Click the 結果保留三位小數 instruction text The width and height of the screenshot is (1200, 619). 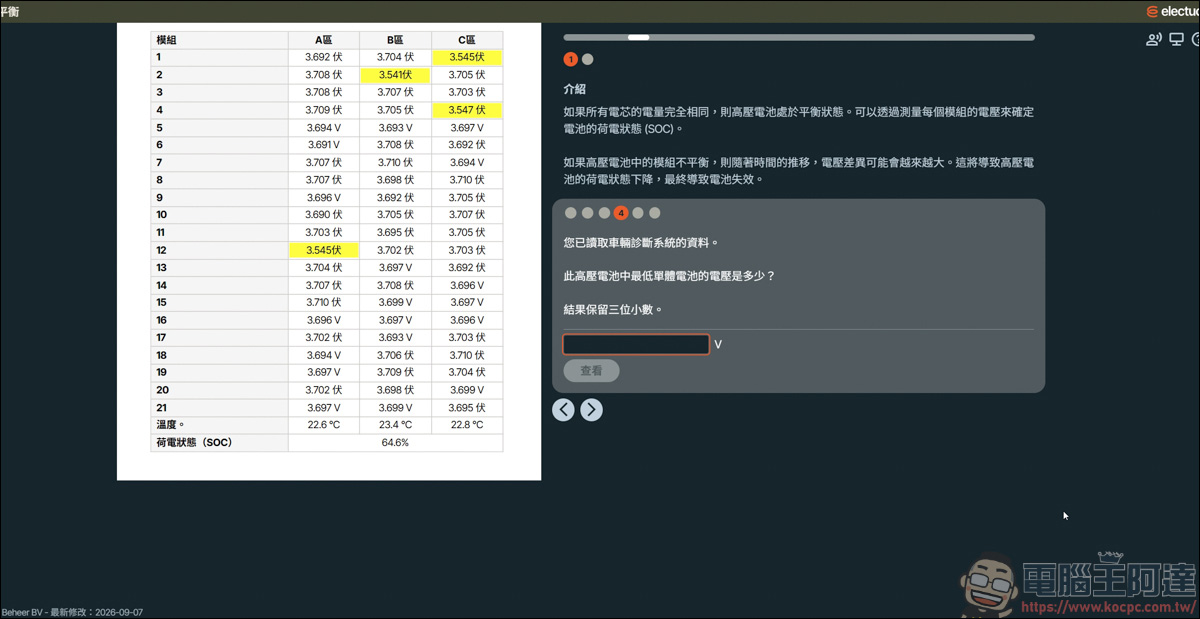click(613, 310)
